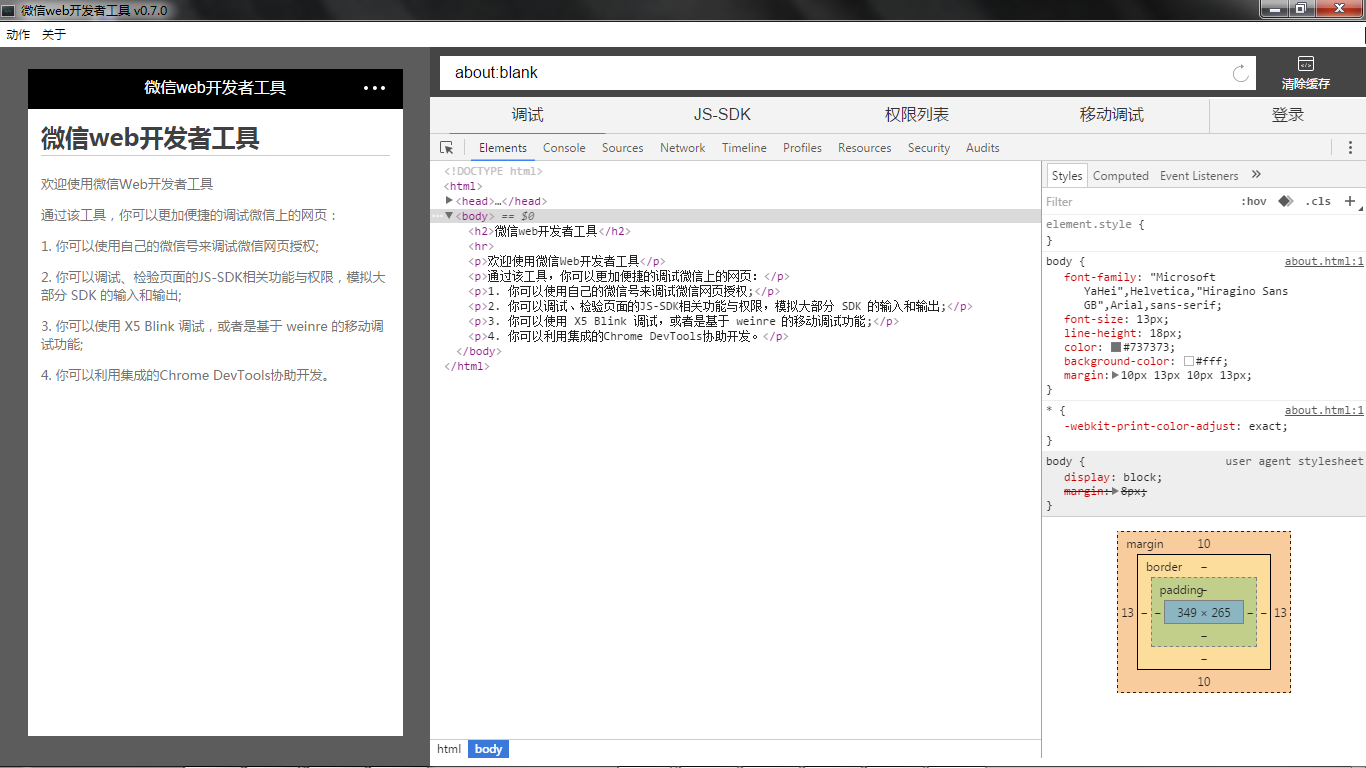Open the Profiles tab
This screenshot has width=1366, height=768.
point(802,148)
